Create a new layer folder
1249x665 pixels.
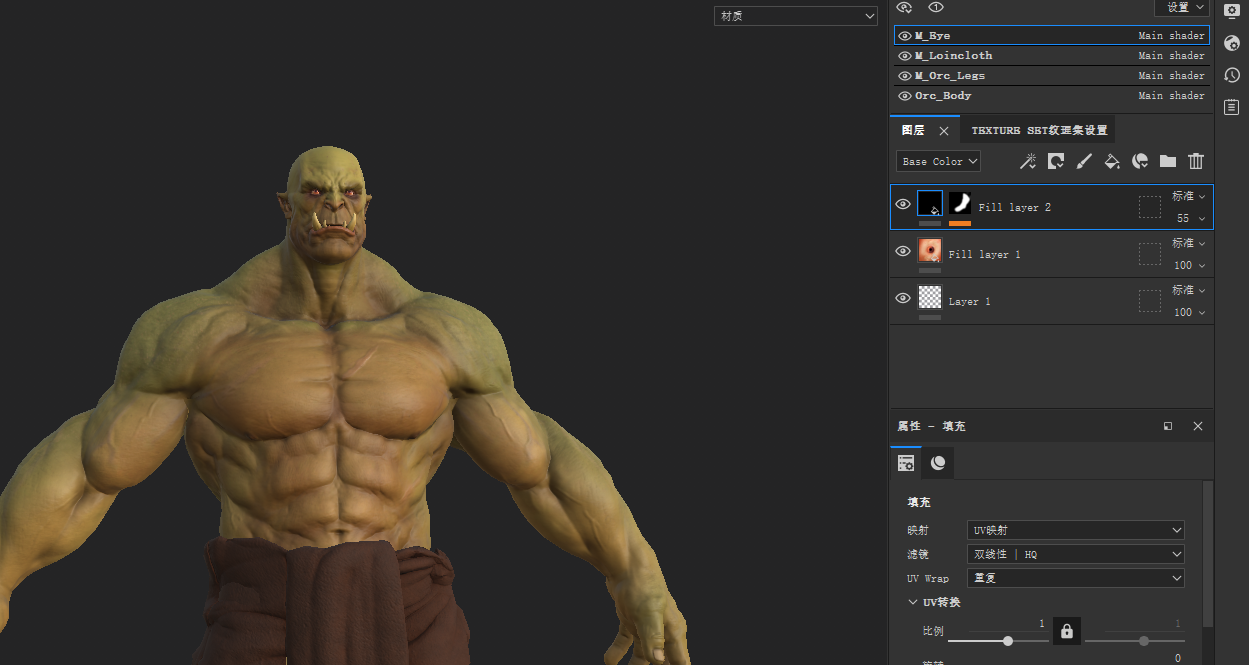coord(1167,161)
